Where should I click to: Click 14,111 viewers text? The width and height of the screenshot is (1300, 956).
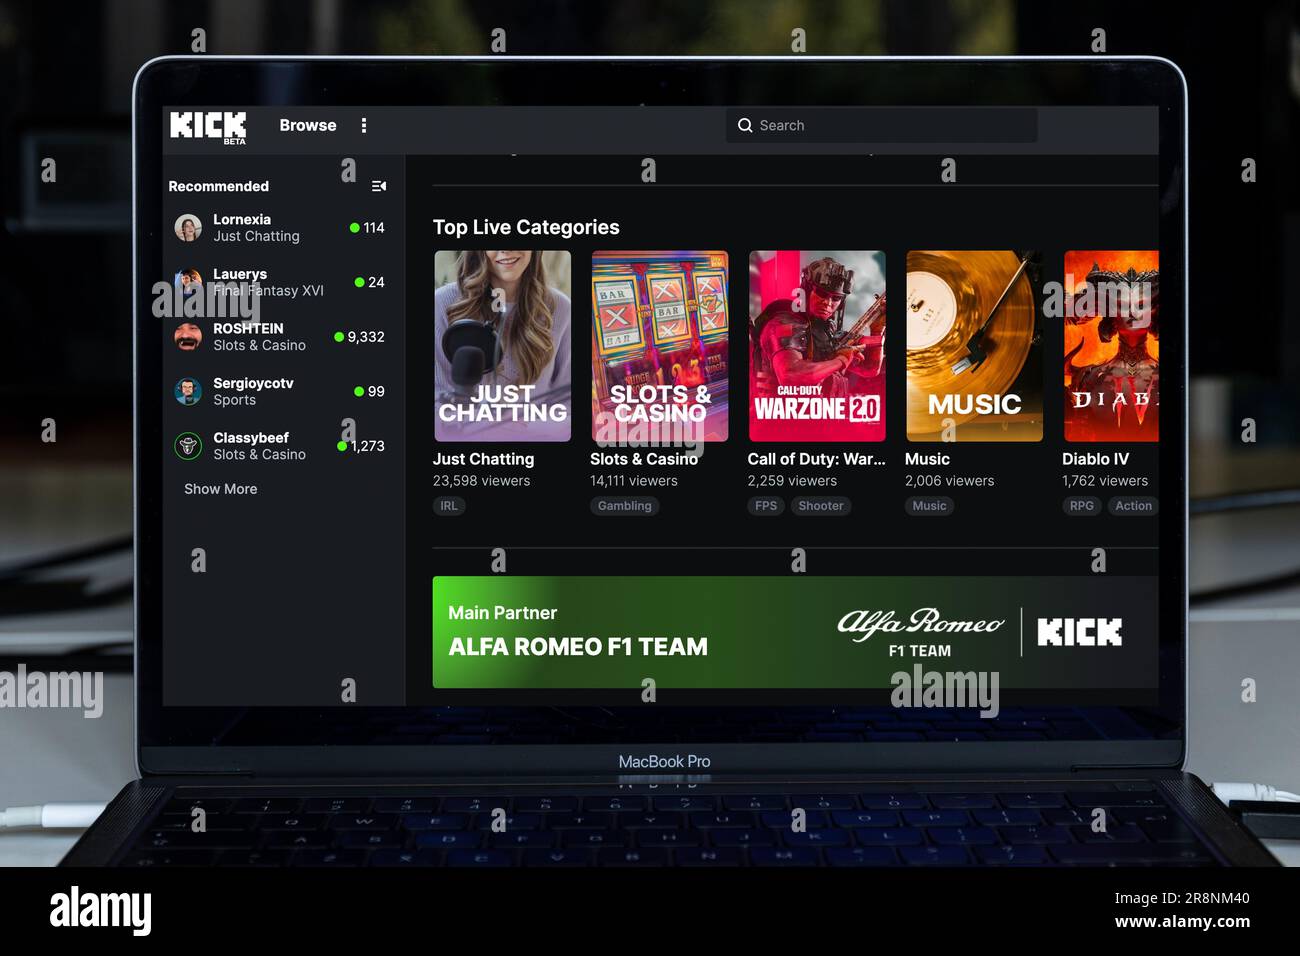coord(634,481)
